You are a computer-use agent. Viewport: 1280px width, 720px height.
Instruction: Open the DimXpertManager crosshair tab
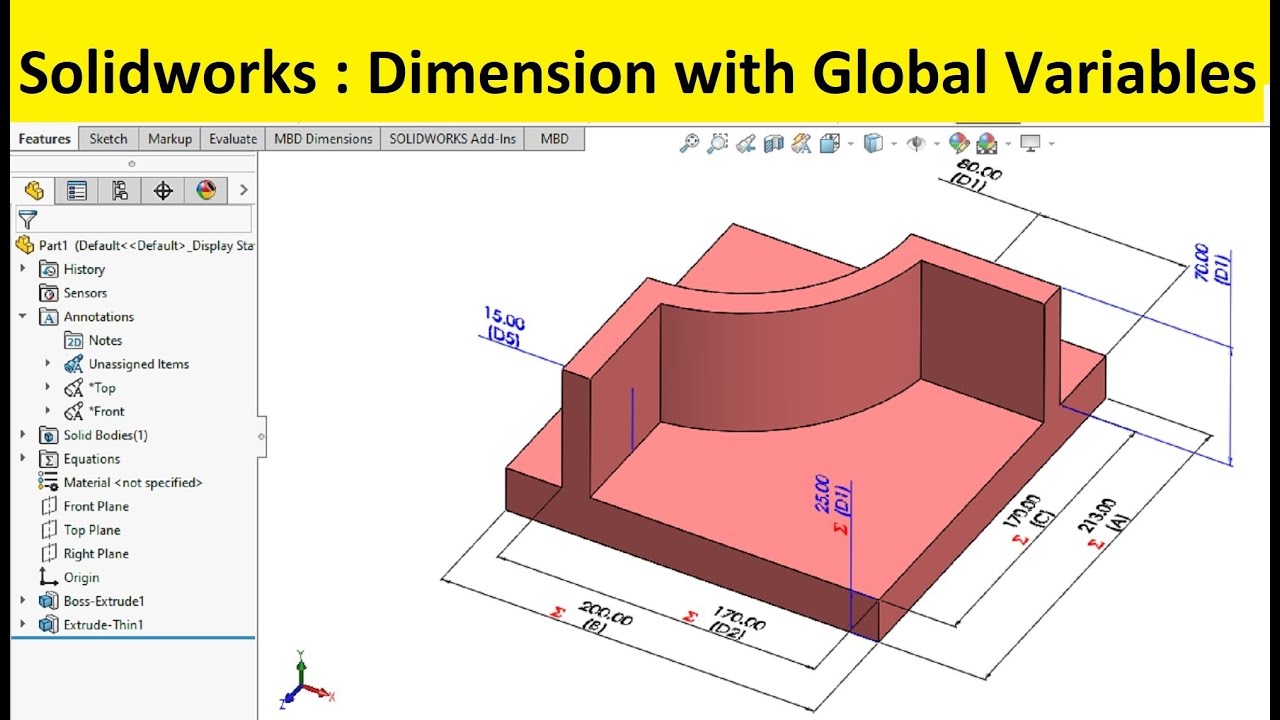tap(163, 190)
